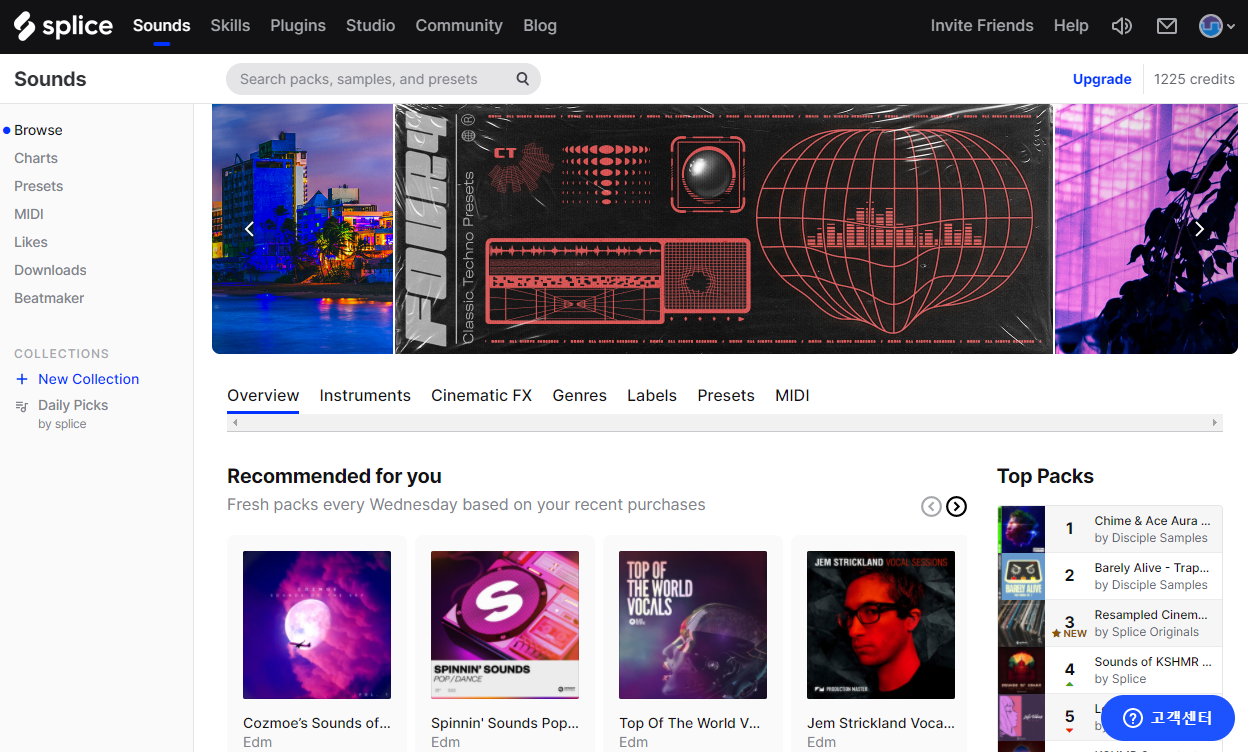Show next banner slide
The width and height of the screenshot is (1248, 752).
pos(1199,229)
